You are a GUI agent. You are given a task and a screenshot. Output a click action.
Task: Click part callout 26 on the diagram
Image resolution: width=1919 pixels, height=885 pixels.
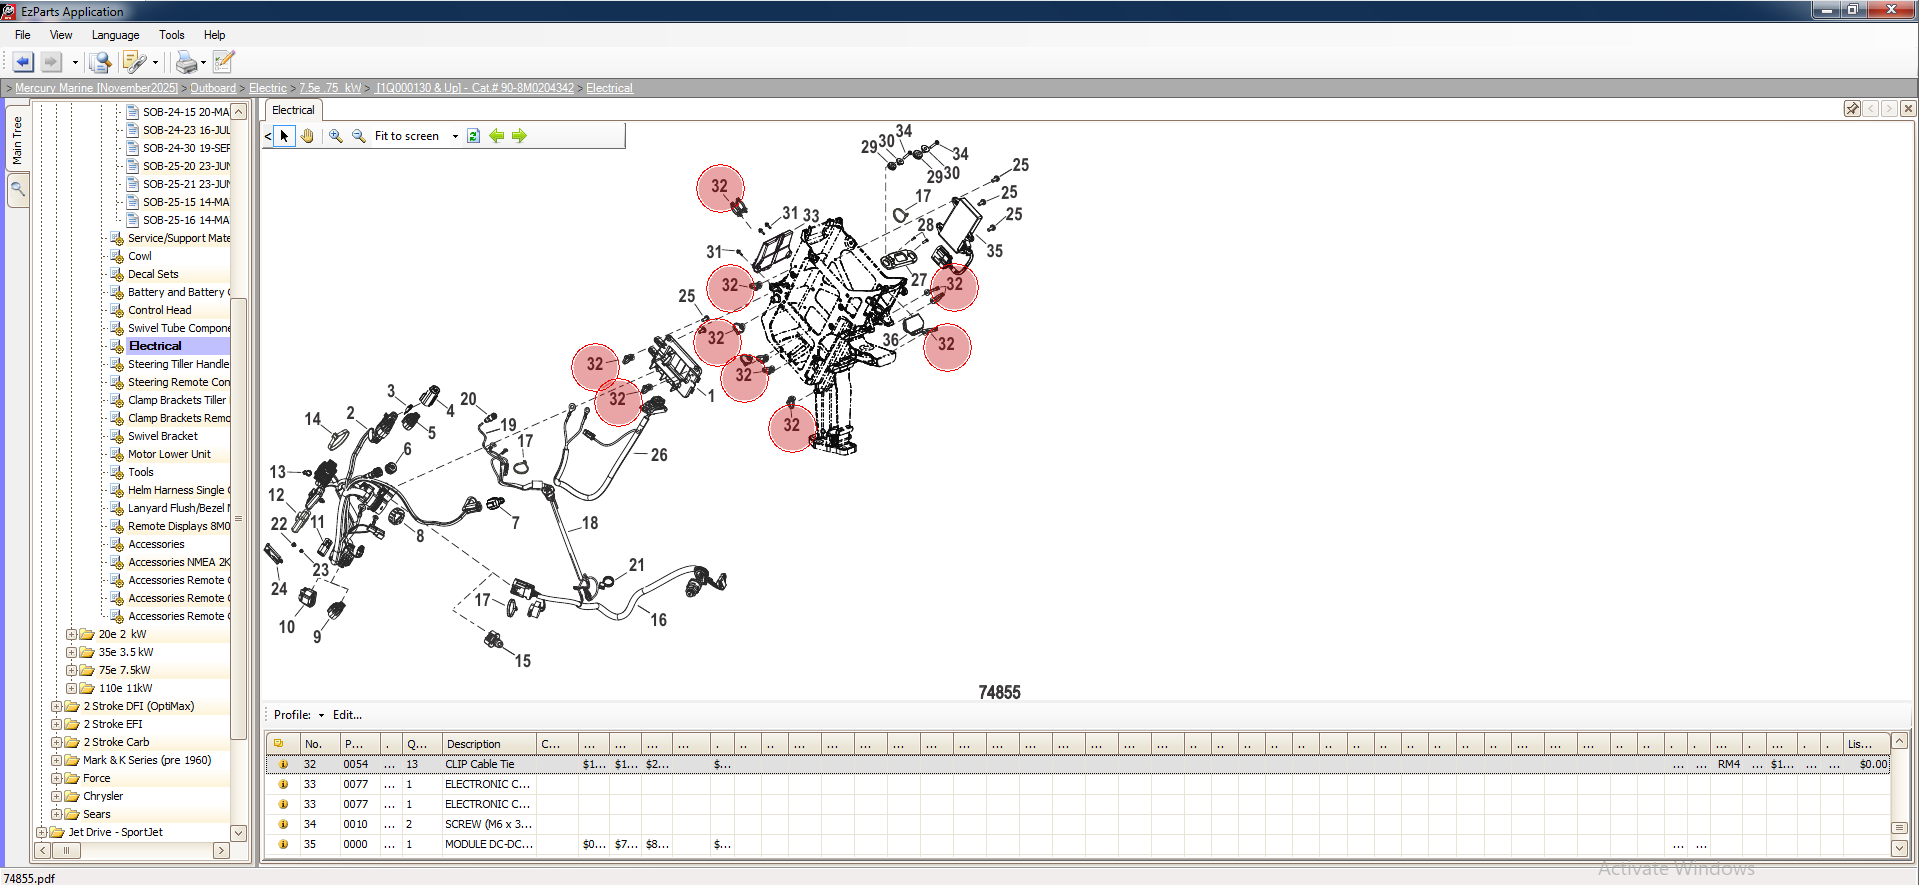click(659, 455)
